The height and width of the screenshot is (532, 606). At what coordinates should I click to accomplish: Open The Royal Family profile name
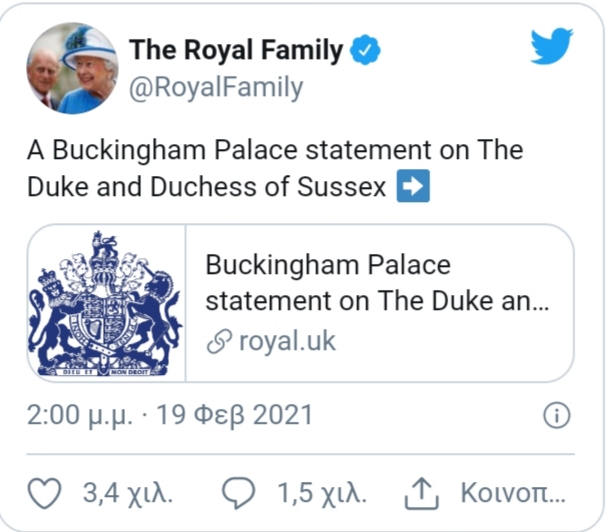(x=236, y=50)
